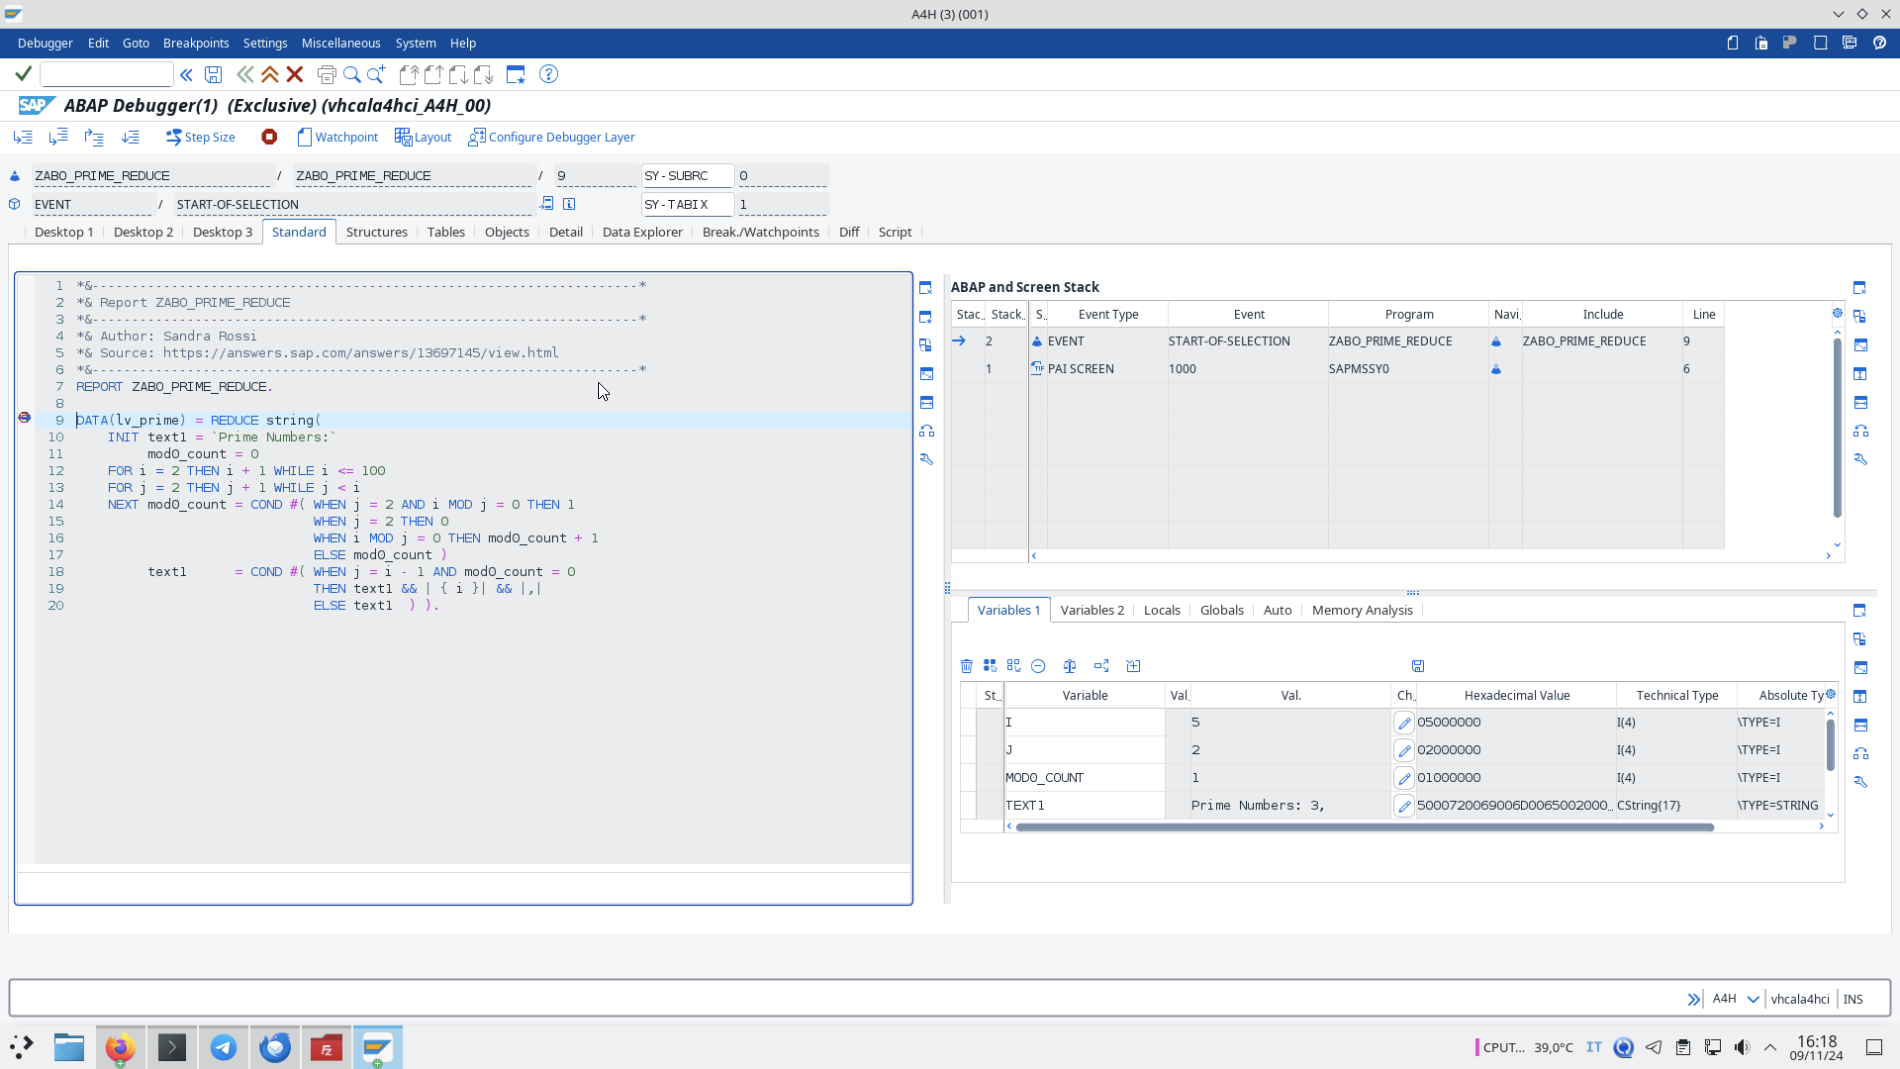Open the file manager from taskbar
The width and height of the screenshot is (1900, 1069).
[69, 1047]
